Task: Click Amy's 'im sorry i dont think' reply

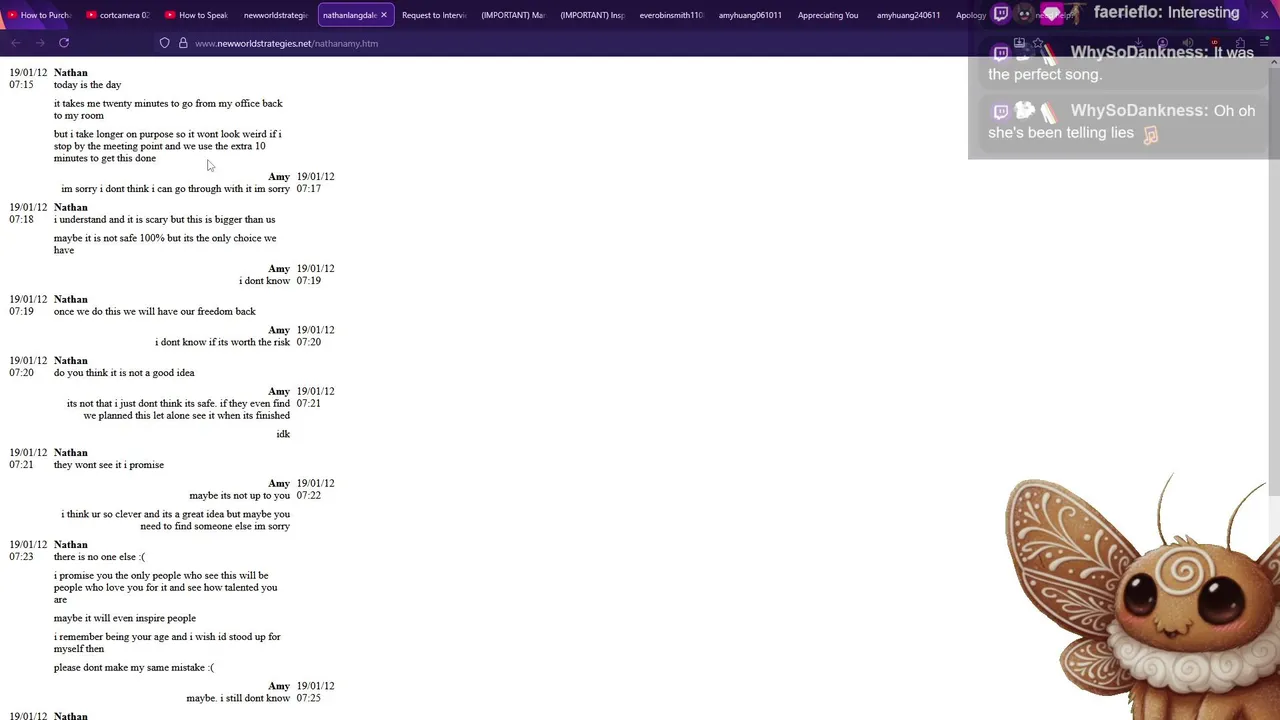Action: click(175, 189)
